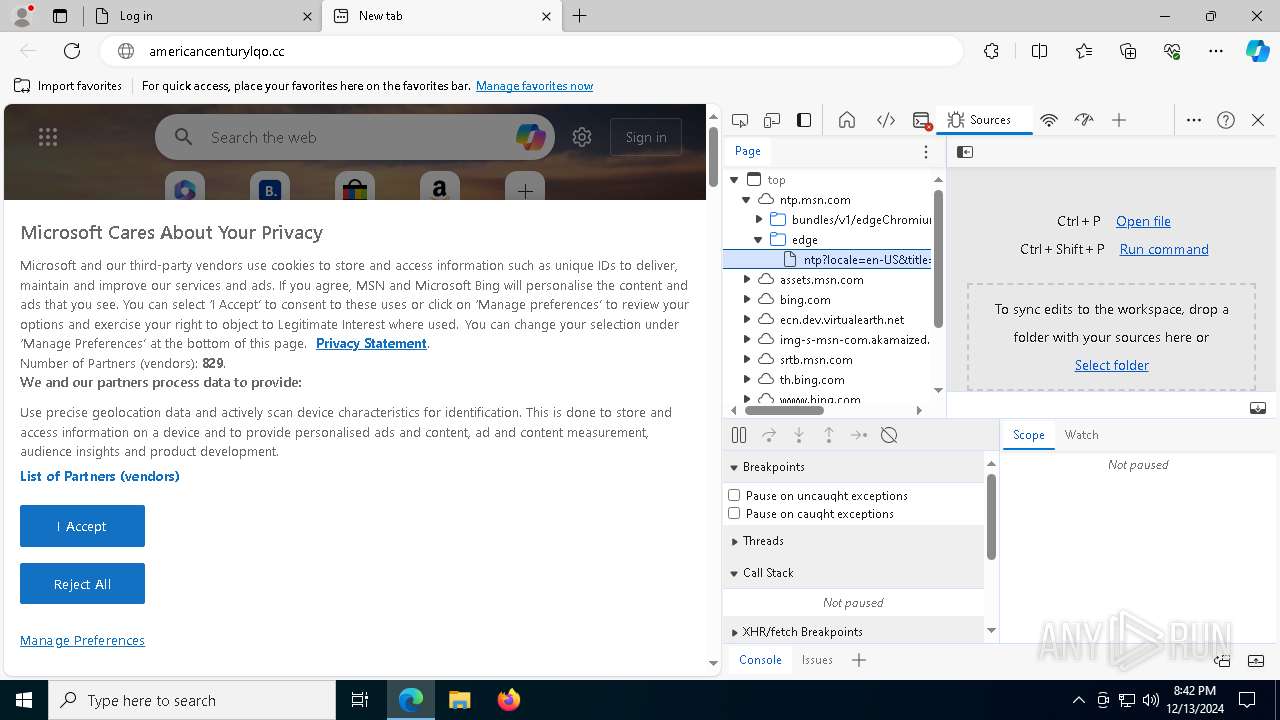Image resolution: width=1280 pixels, height=720 pixels.
Task: Open Customize and control DevTools menu
Action: coord(1194,120)
